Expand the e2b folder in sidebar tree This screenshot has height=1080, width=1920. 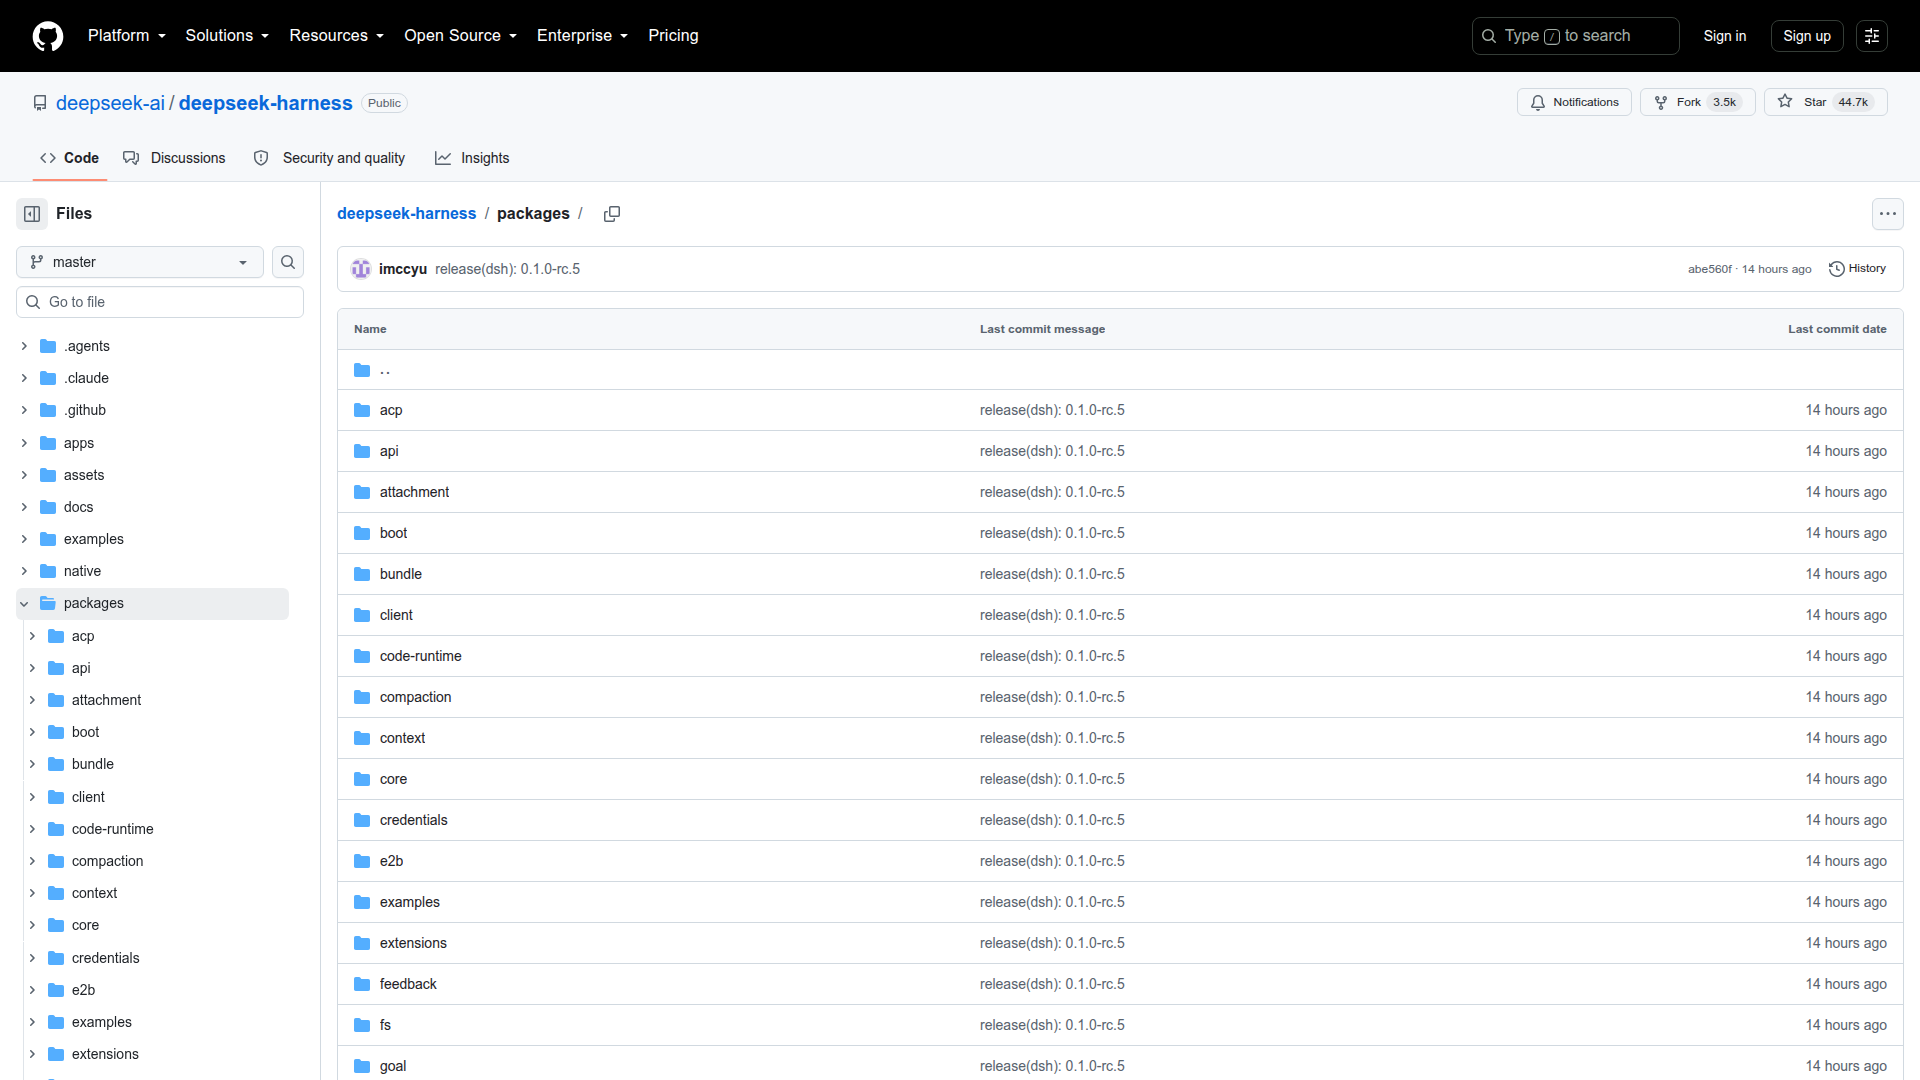(32, 990)
